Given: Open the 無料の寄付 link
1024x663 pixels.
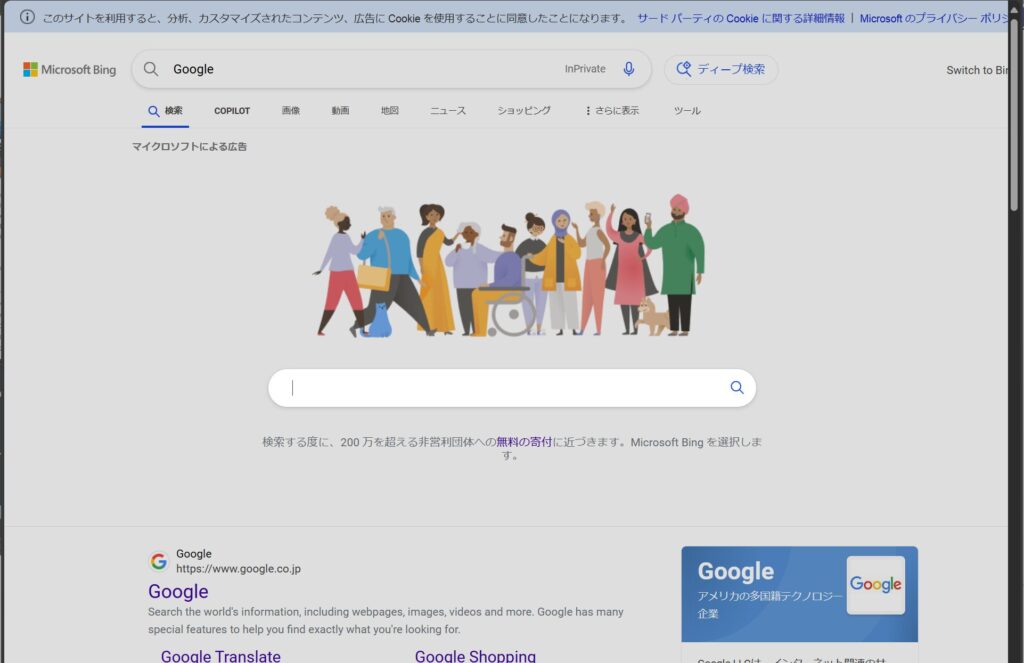Looking at the screenshot, I should 524,442.
